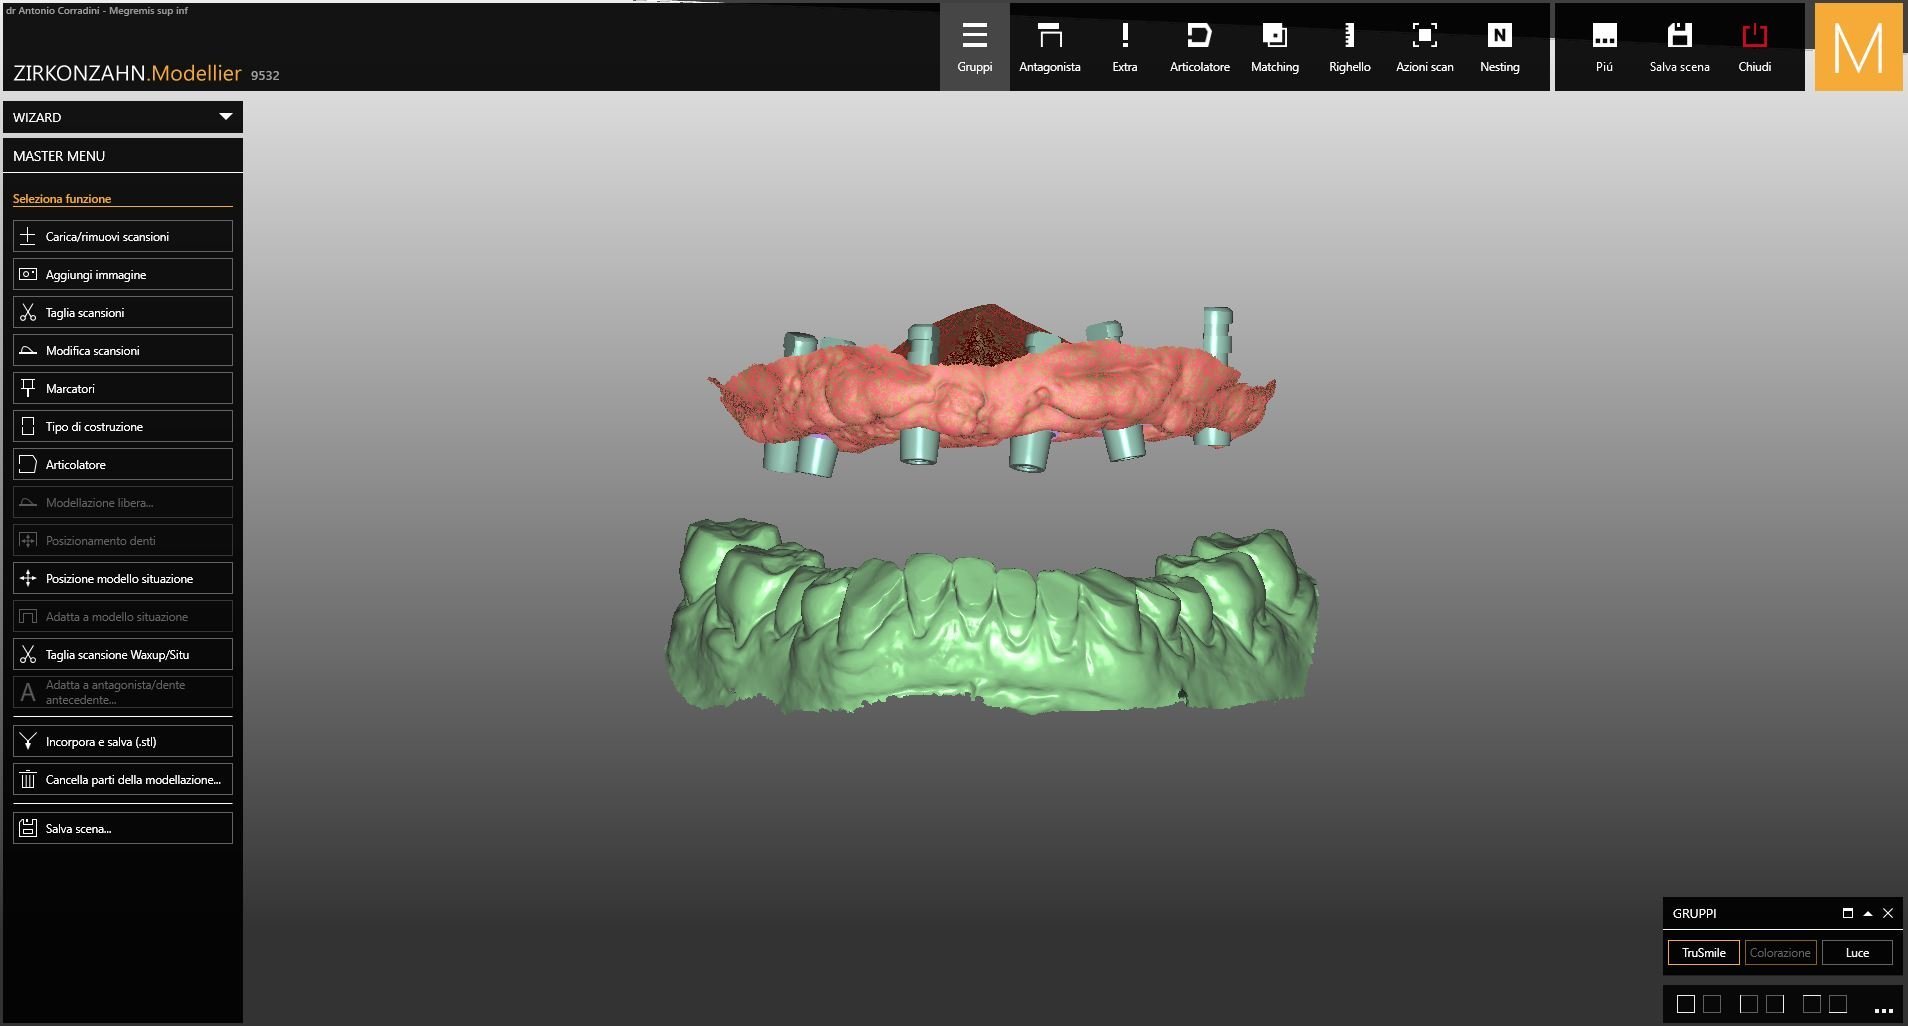Click the green lower jaw model in viewport
1908x1026 pixels.
990,640
